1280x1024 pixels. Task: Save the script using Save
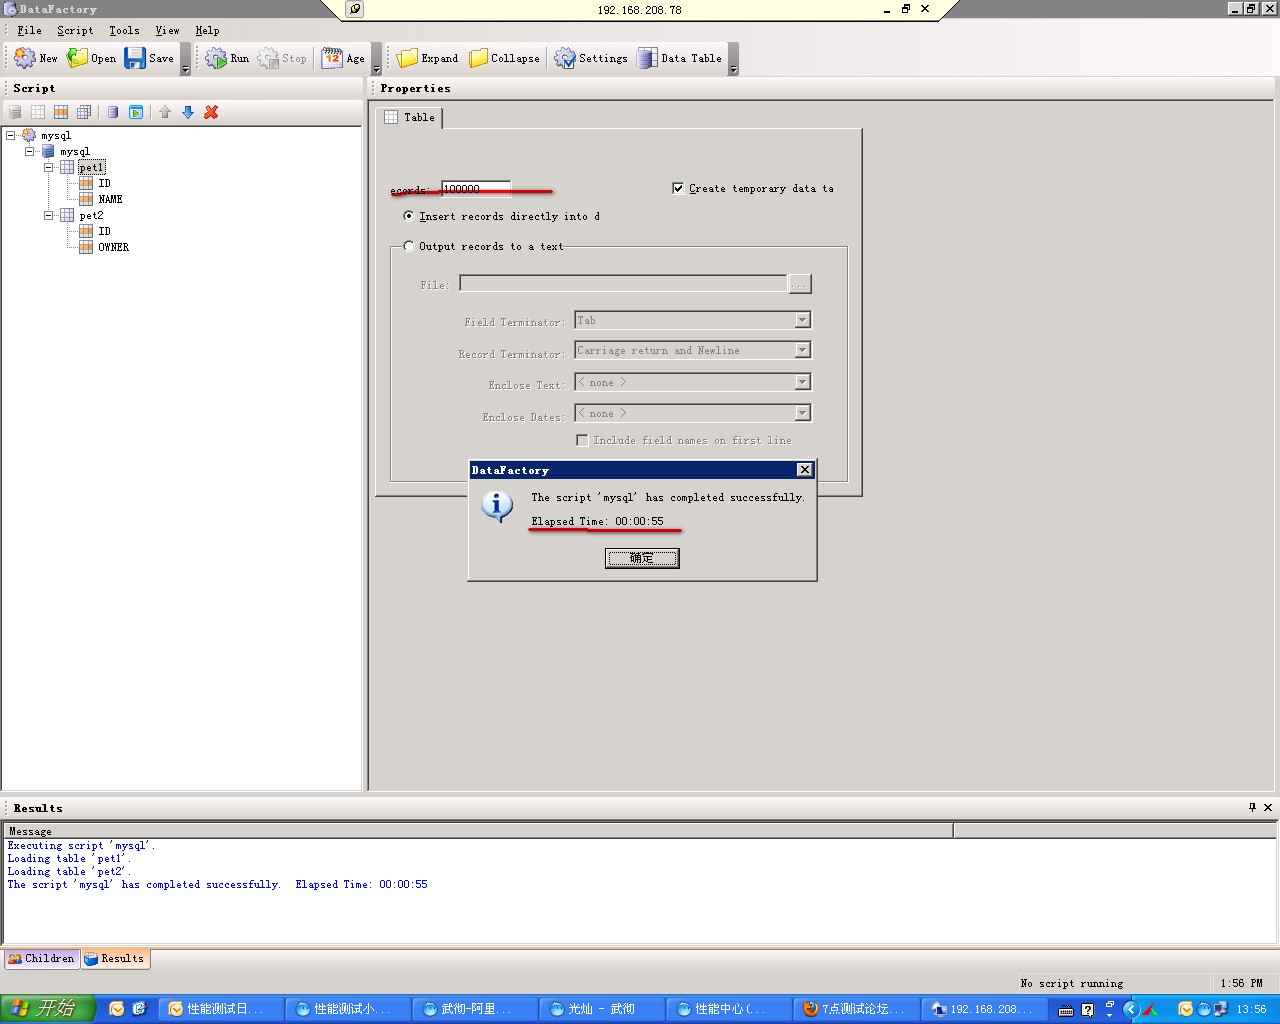click(x=149, y=58)
